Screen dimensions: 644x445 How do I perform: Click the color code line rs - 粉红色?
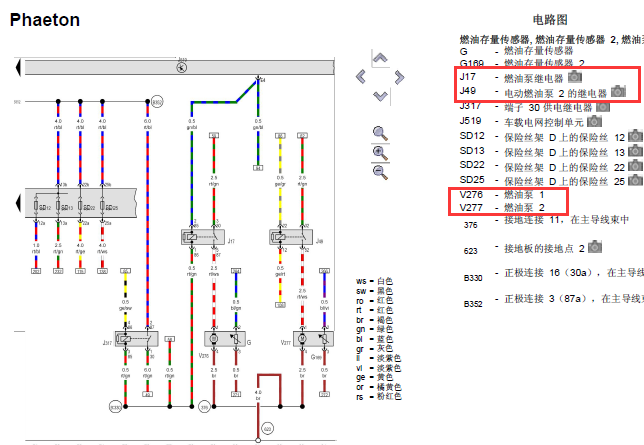click(378, 397)
